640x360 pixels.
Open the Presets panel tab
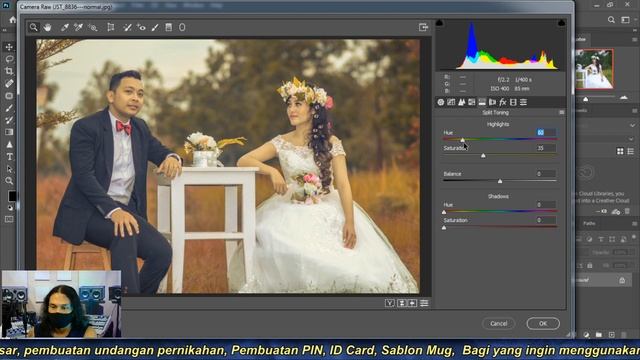524,102
